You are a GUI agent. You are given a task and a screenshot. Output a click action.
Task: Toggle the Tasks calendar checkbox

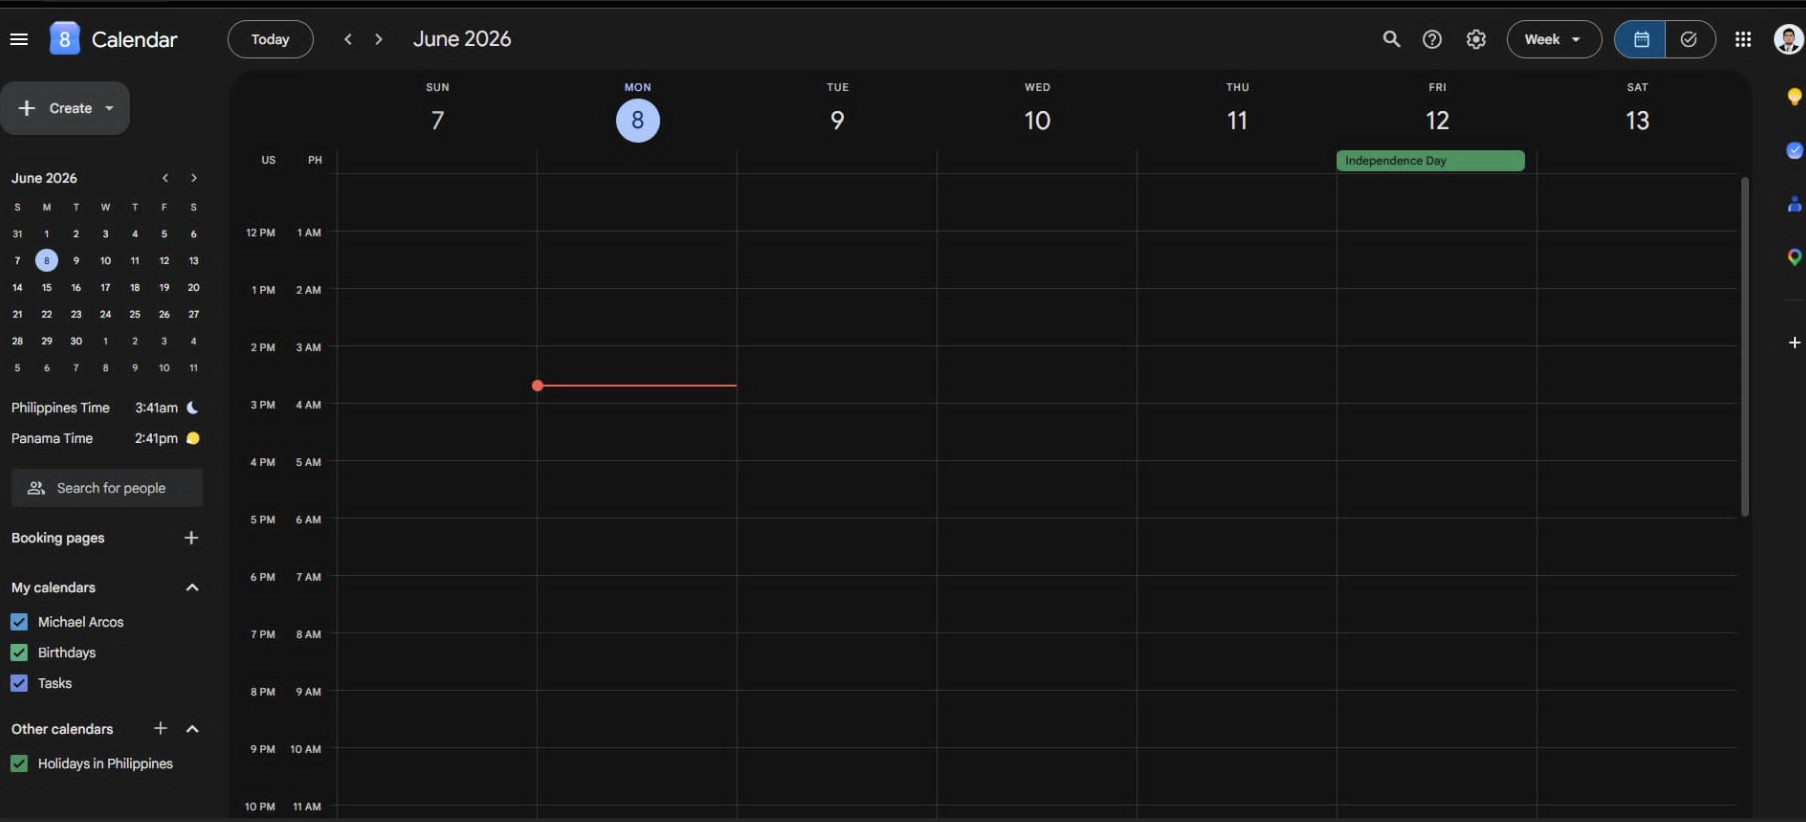click(19, 683)
